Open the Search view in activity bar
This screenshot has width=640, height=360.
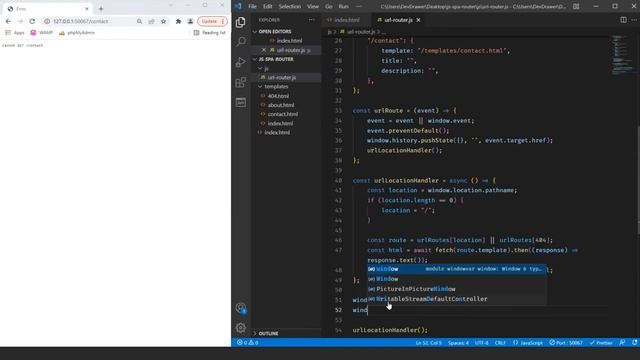click(241, 42)
